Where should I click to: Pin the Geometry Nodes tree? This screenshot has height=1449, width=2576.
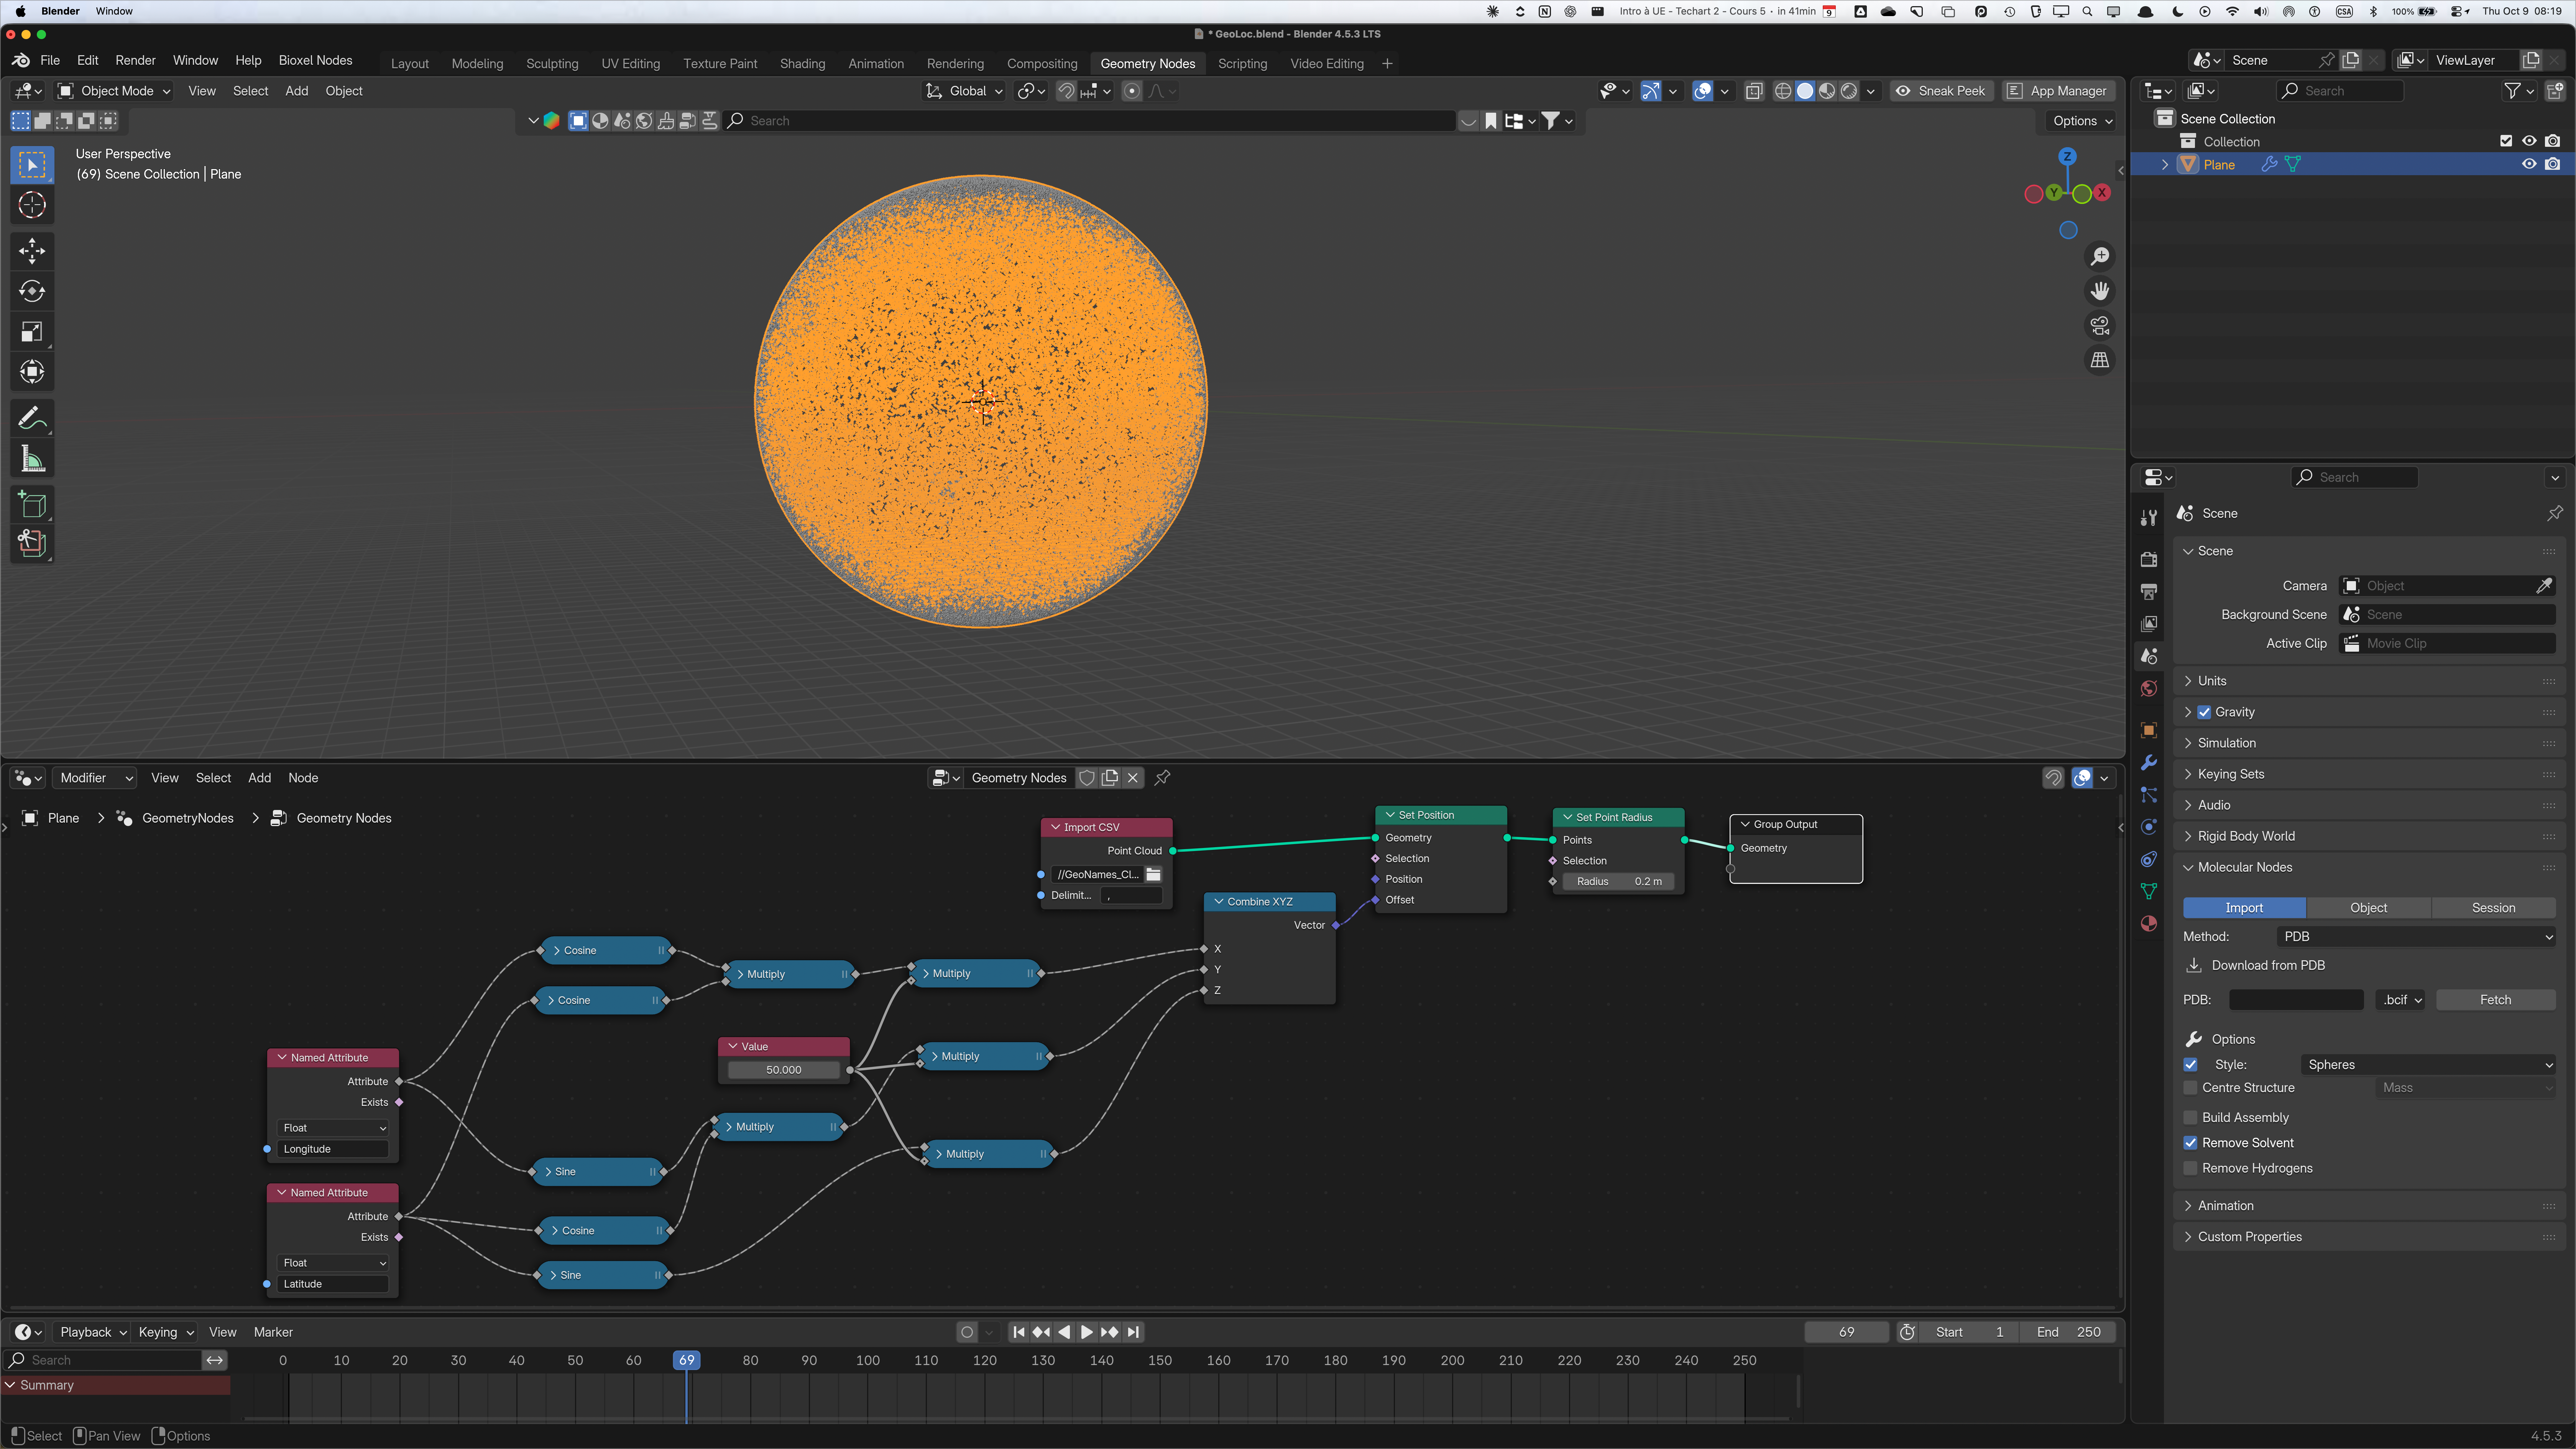pyautogui.click(x=1162, y=778)
